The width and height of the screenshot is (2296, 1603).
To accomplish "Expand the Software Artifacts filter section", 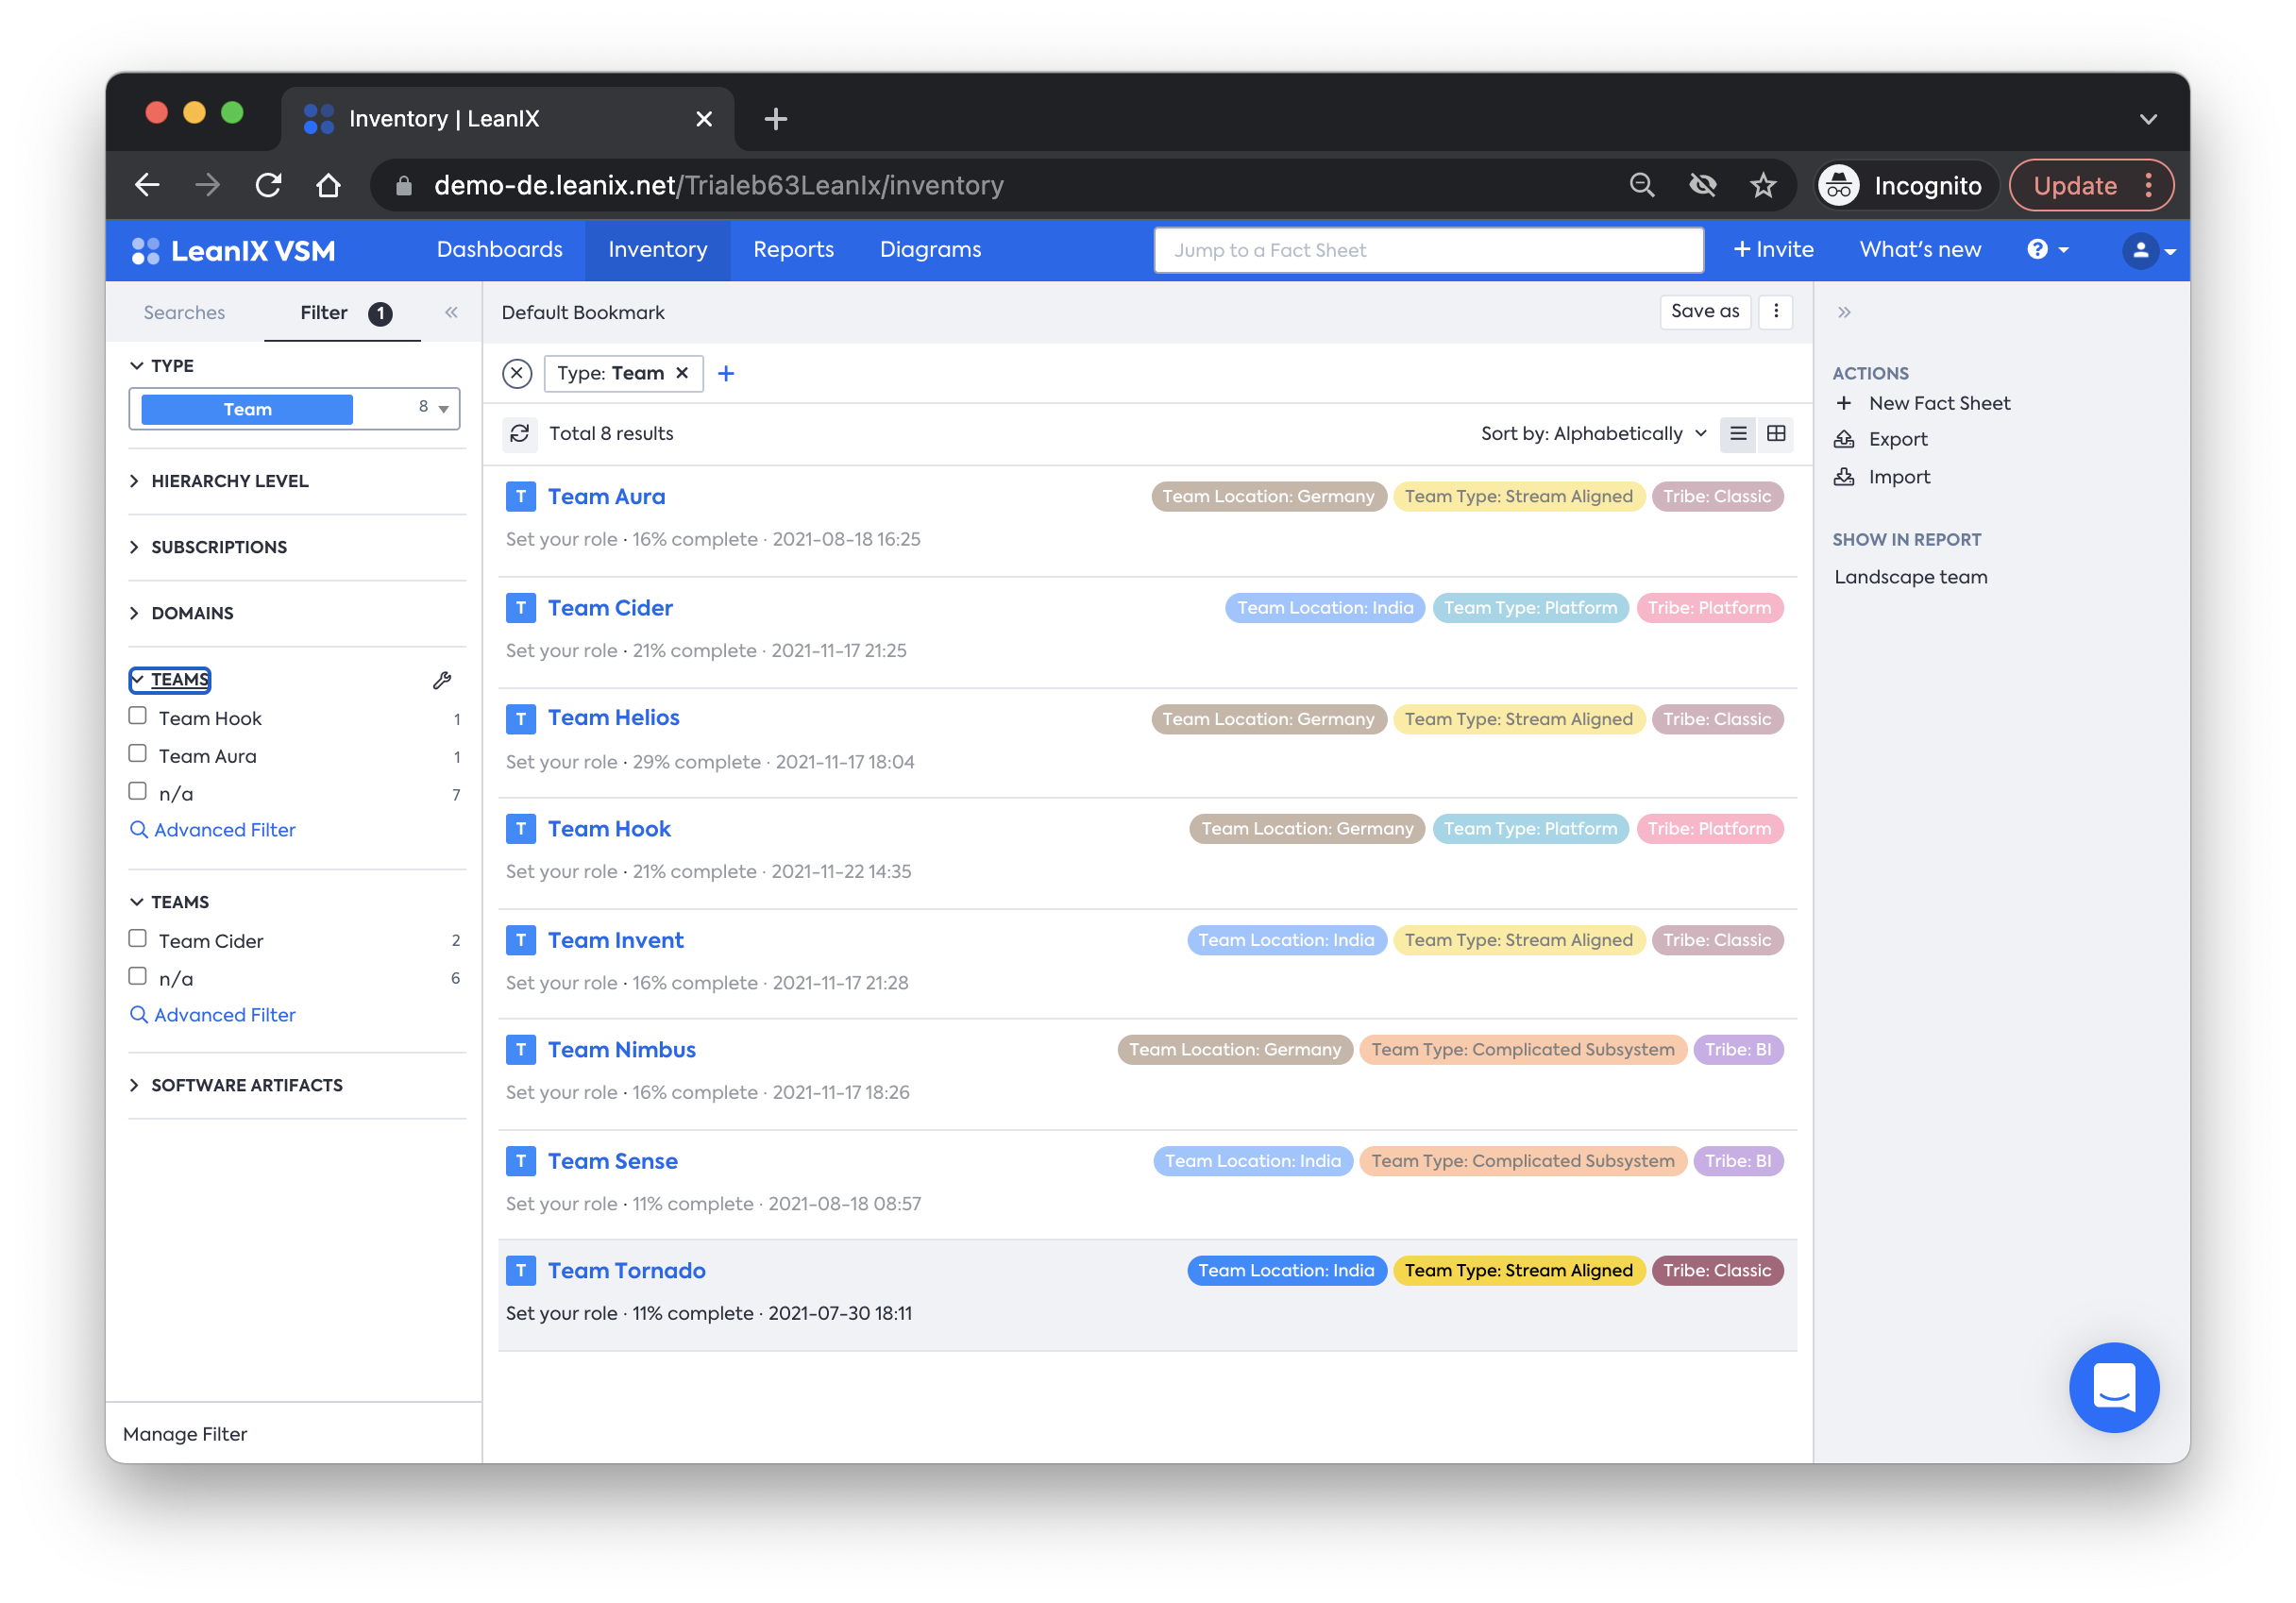I will 246,1085.
